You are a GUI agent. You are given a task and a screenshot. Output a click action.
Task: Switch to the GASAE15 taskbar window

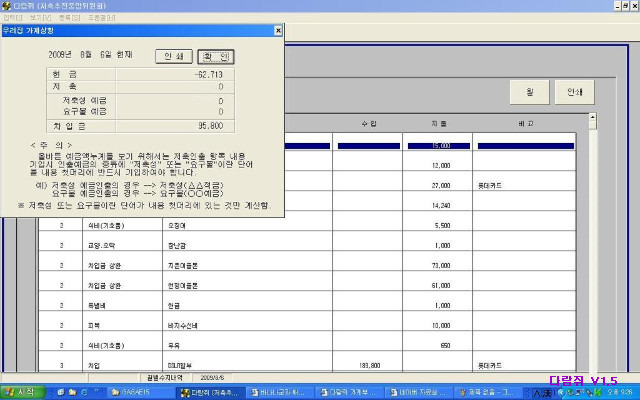click(140, 393)
